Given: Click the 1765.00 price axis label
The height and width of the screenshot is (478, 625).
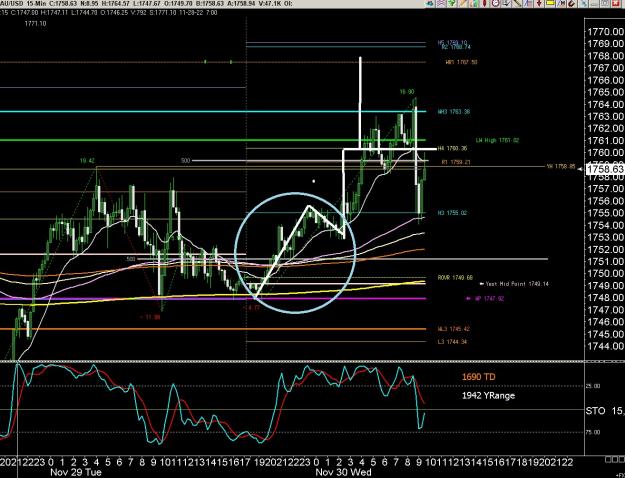Looking at the screenshot, I should tap(605, 92).
